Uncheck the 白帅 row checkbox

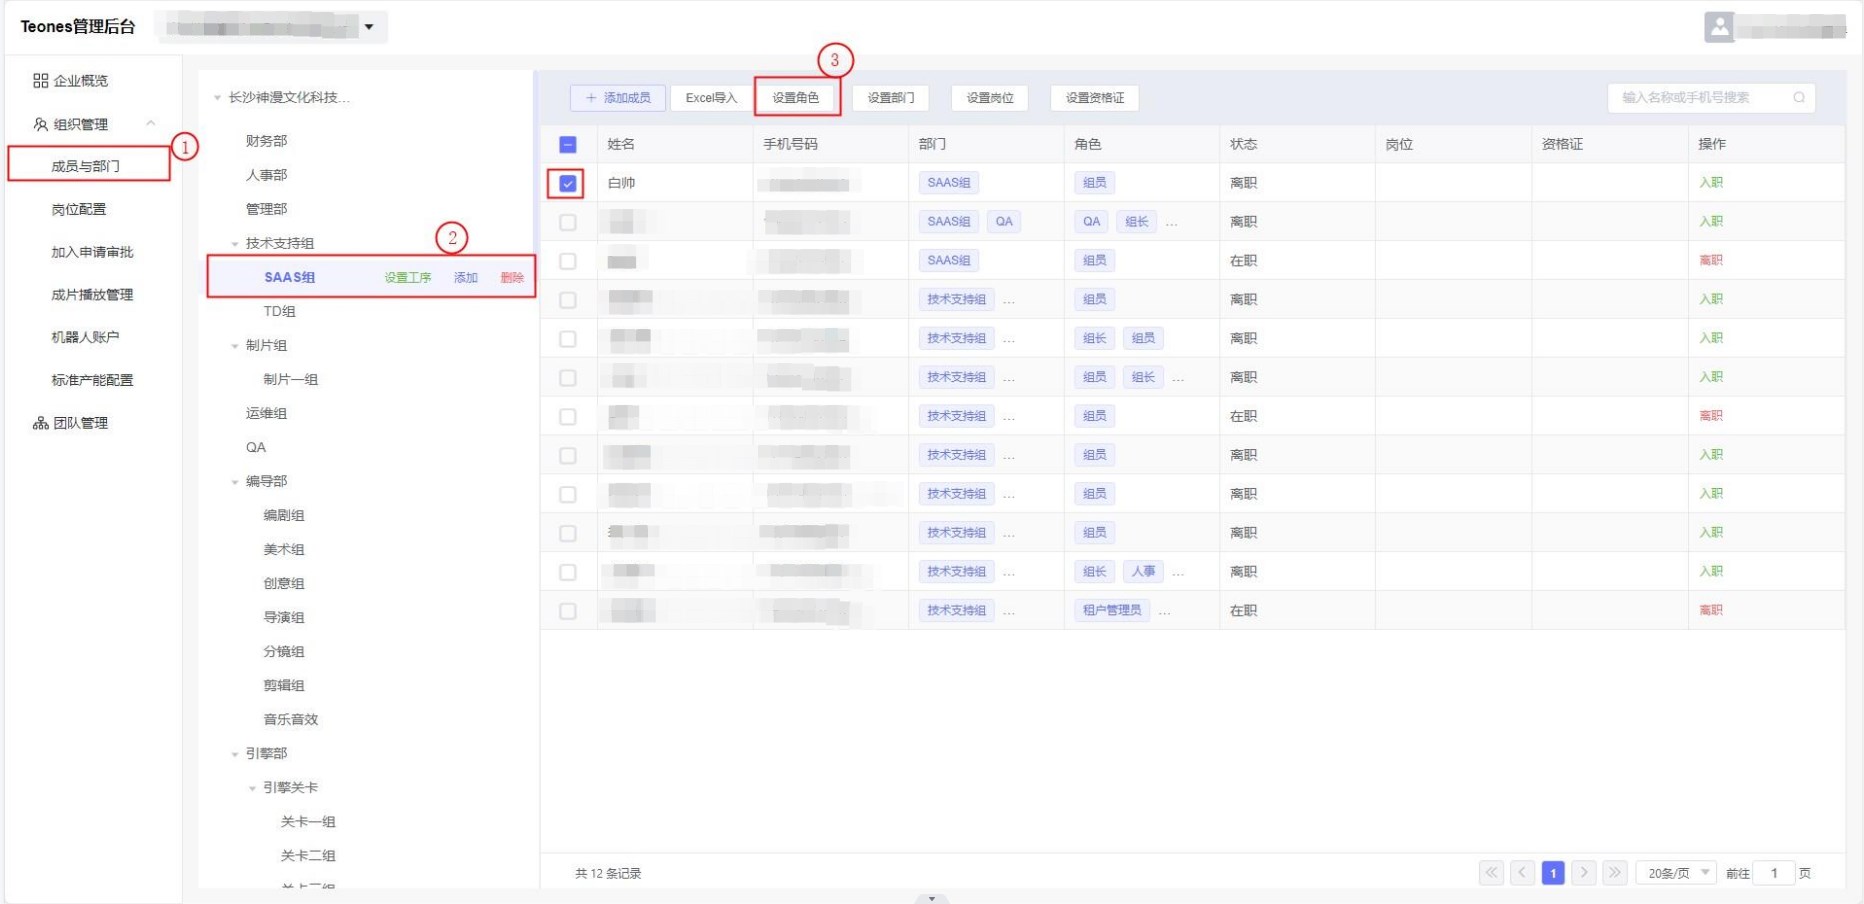click(568, 183)
